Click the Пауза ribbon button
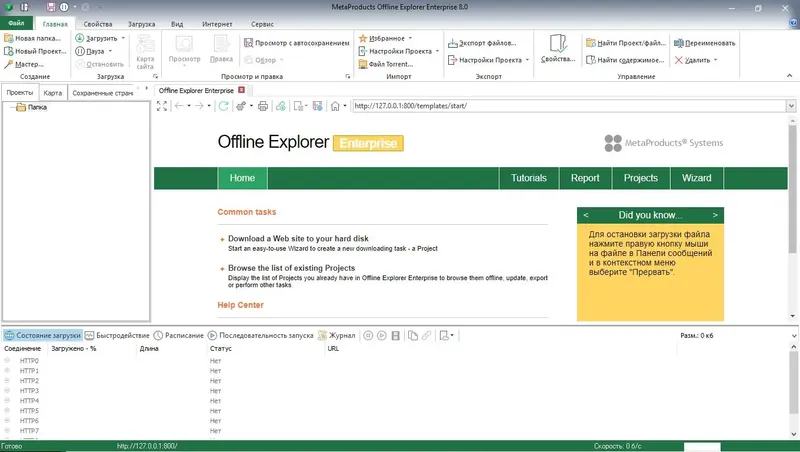This screenshot has width=800, height=452. [90, 51]
